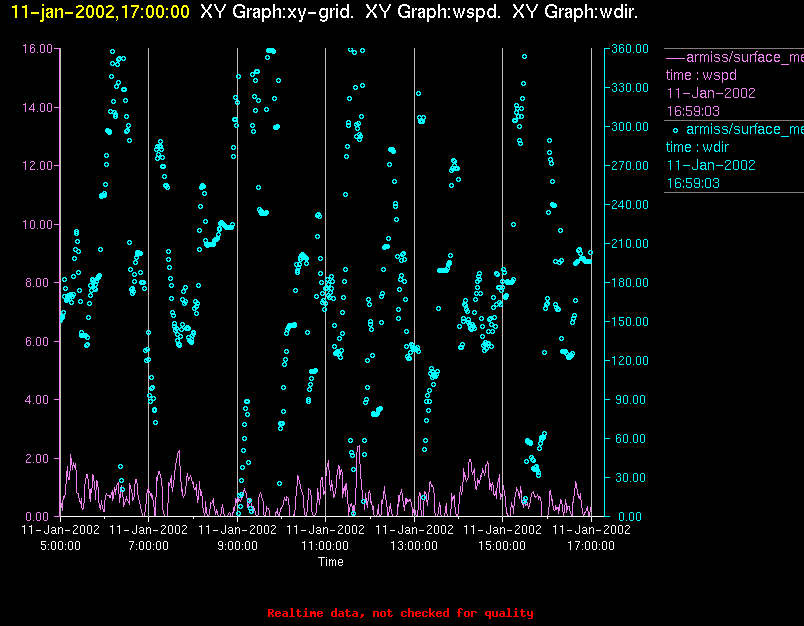Click the 16:59:03 timestamp under wspd legend
Screen dimensions: 804x626
click(x=693, y=111)
